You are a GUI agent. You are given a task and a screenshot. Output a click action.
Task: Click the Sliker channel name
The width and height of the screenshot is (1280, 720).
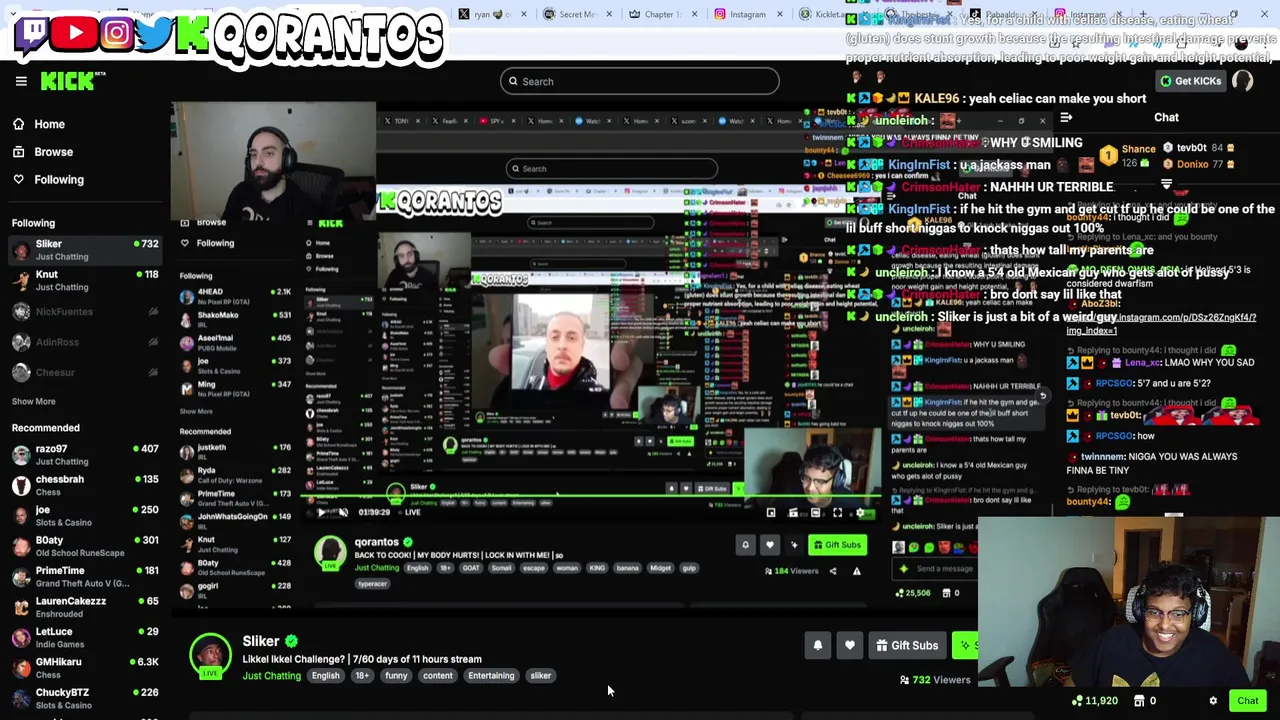[260, 641]
